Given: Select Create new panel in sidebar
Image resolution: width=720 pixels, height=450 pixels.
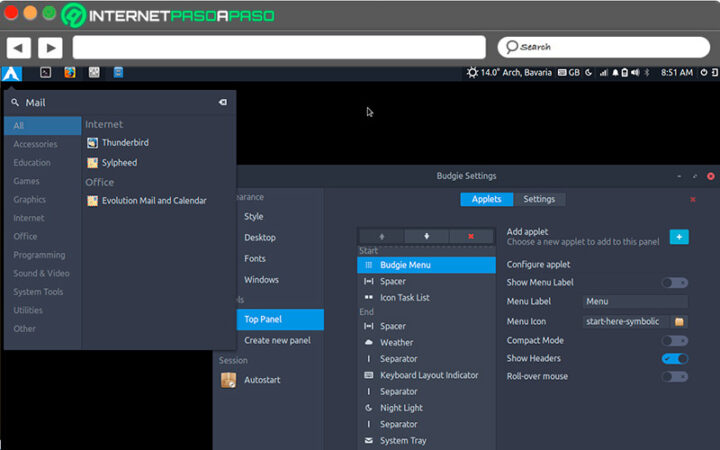Looking at the screenshot, I should coord(277,340).
